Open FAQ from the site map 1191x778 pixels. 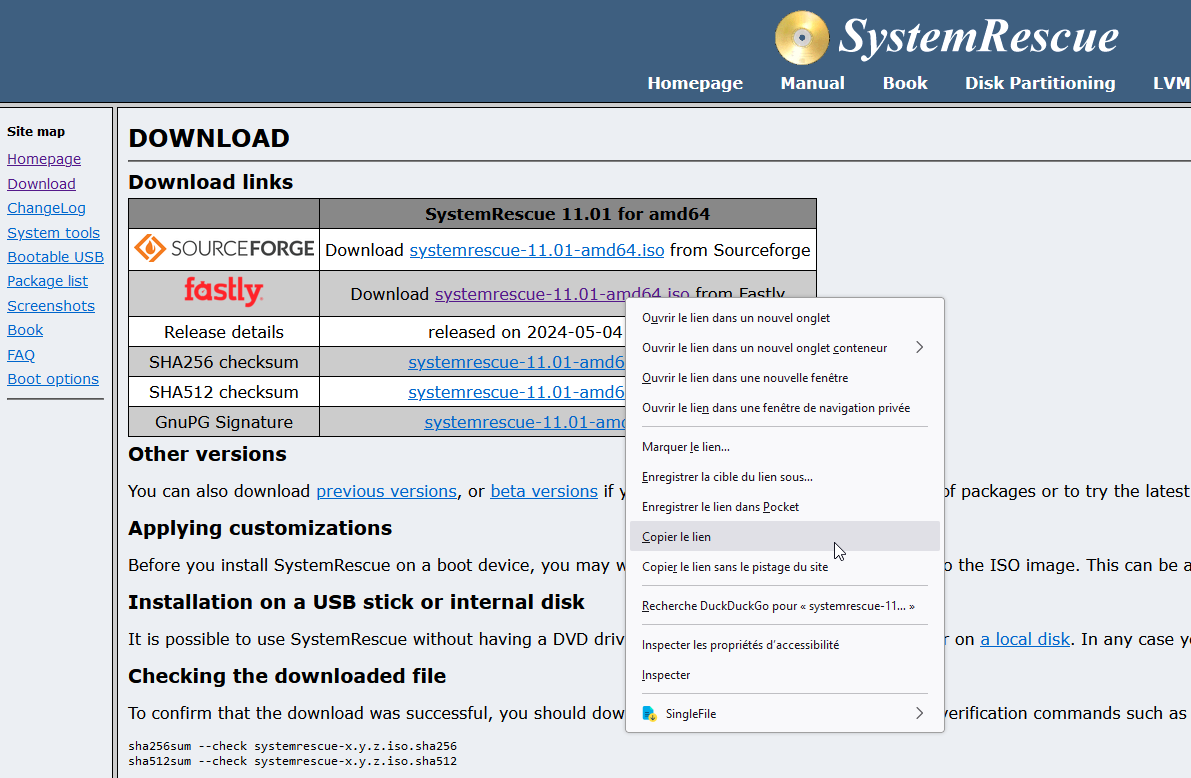pos(21,355)
